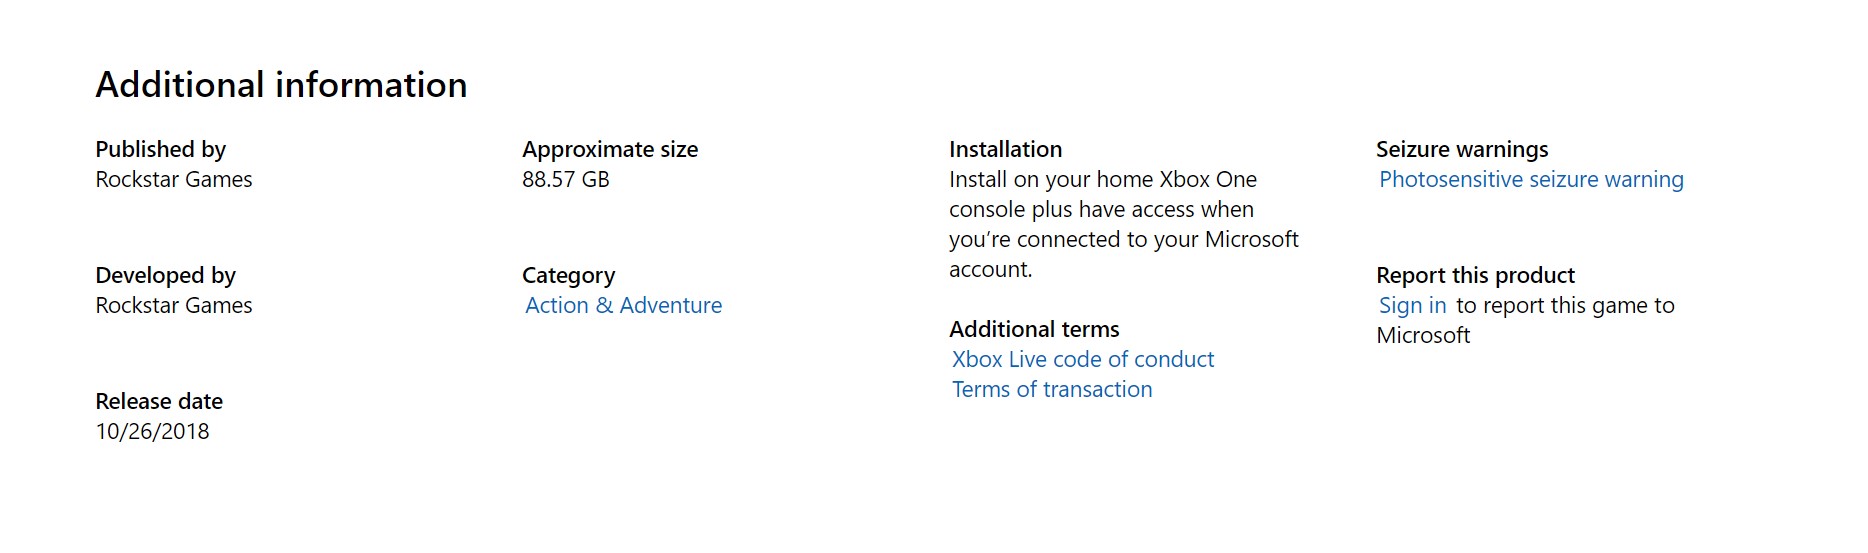Viewport: 1868px width, 553px height.
Task: Click the Approximate size label
Action: coord(610,150)
